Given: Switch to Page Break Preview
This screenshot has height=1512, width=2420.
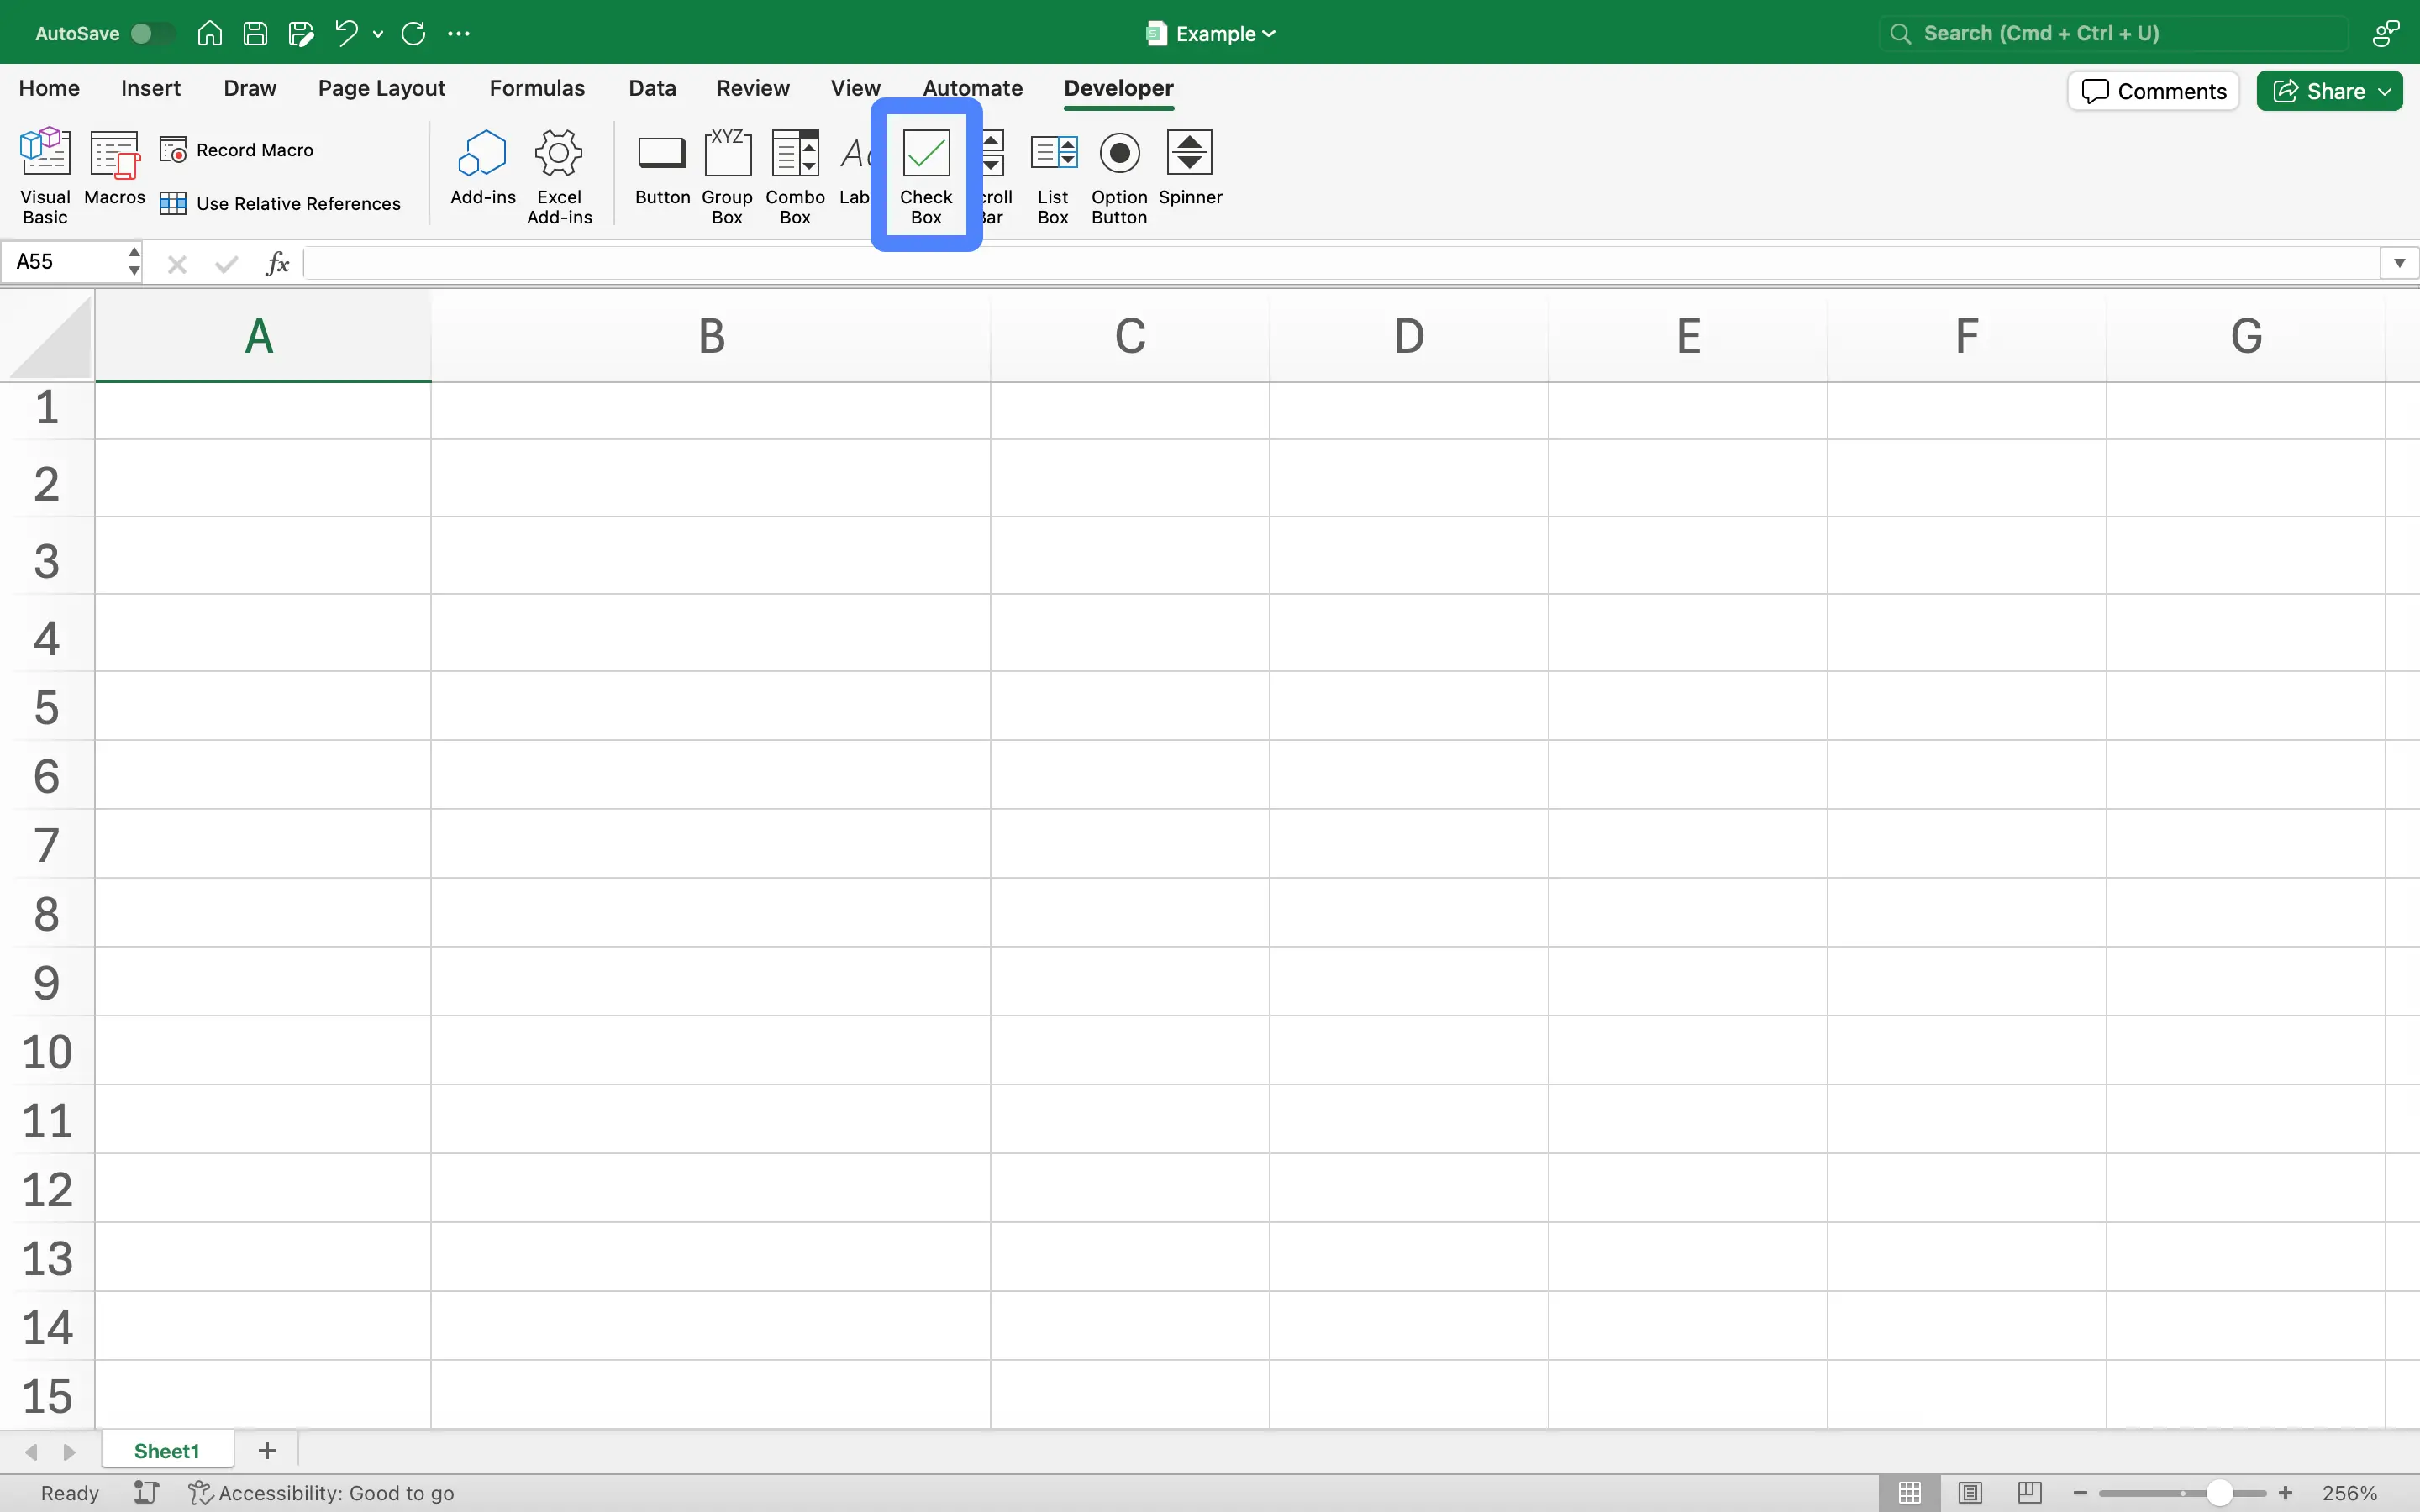Looking at the screenshot, I should click(2029, 1493).
